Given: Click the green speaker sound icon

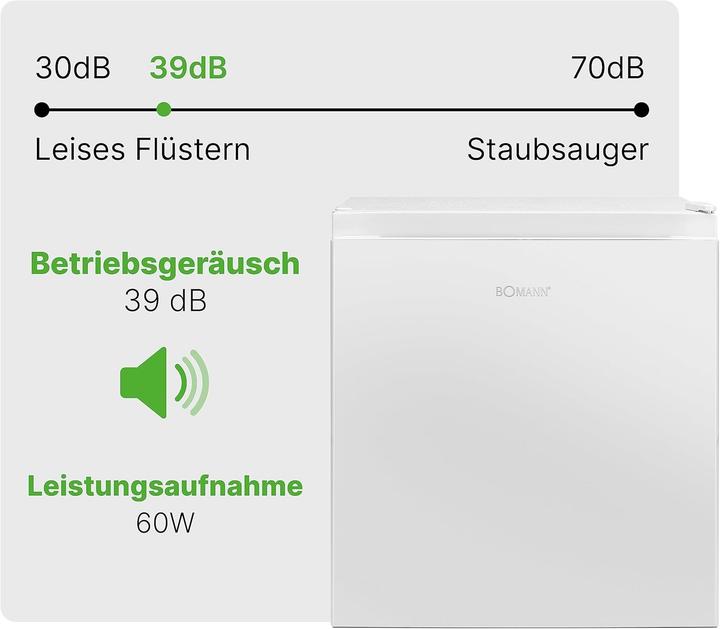Looking at the screenshot, I should tap(164, 382).
